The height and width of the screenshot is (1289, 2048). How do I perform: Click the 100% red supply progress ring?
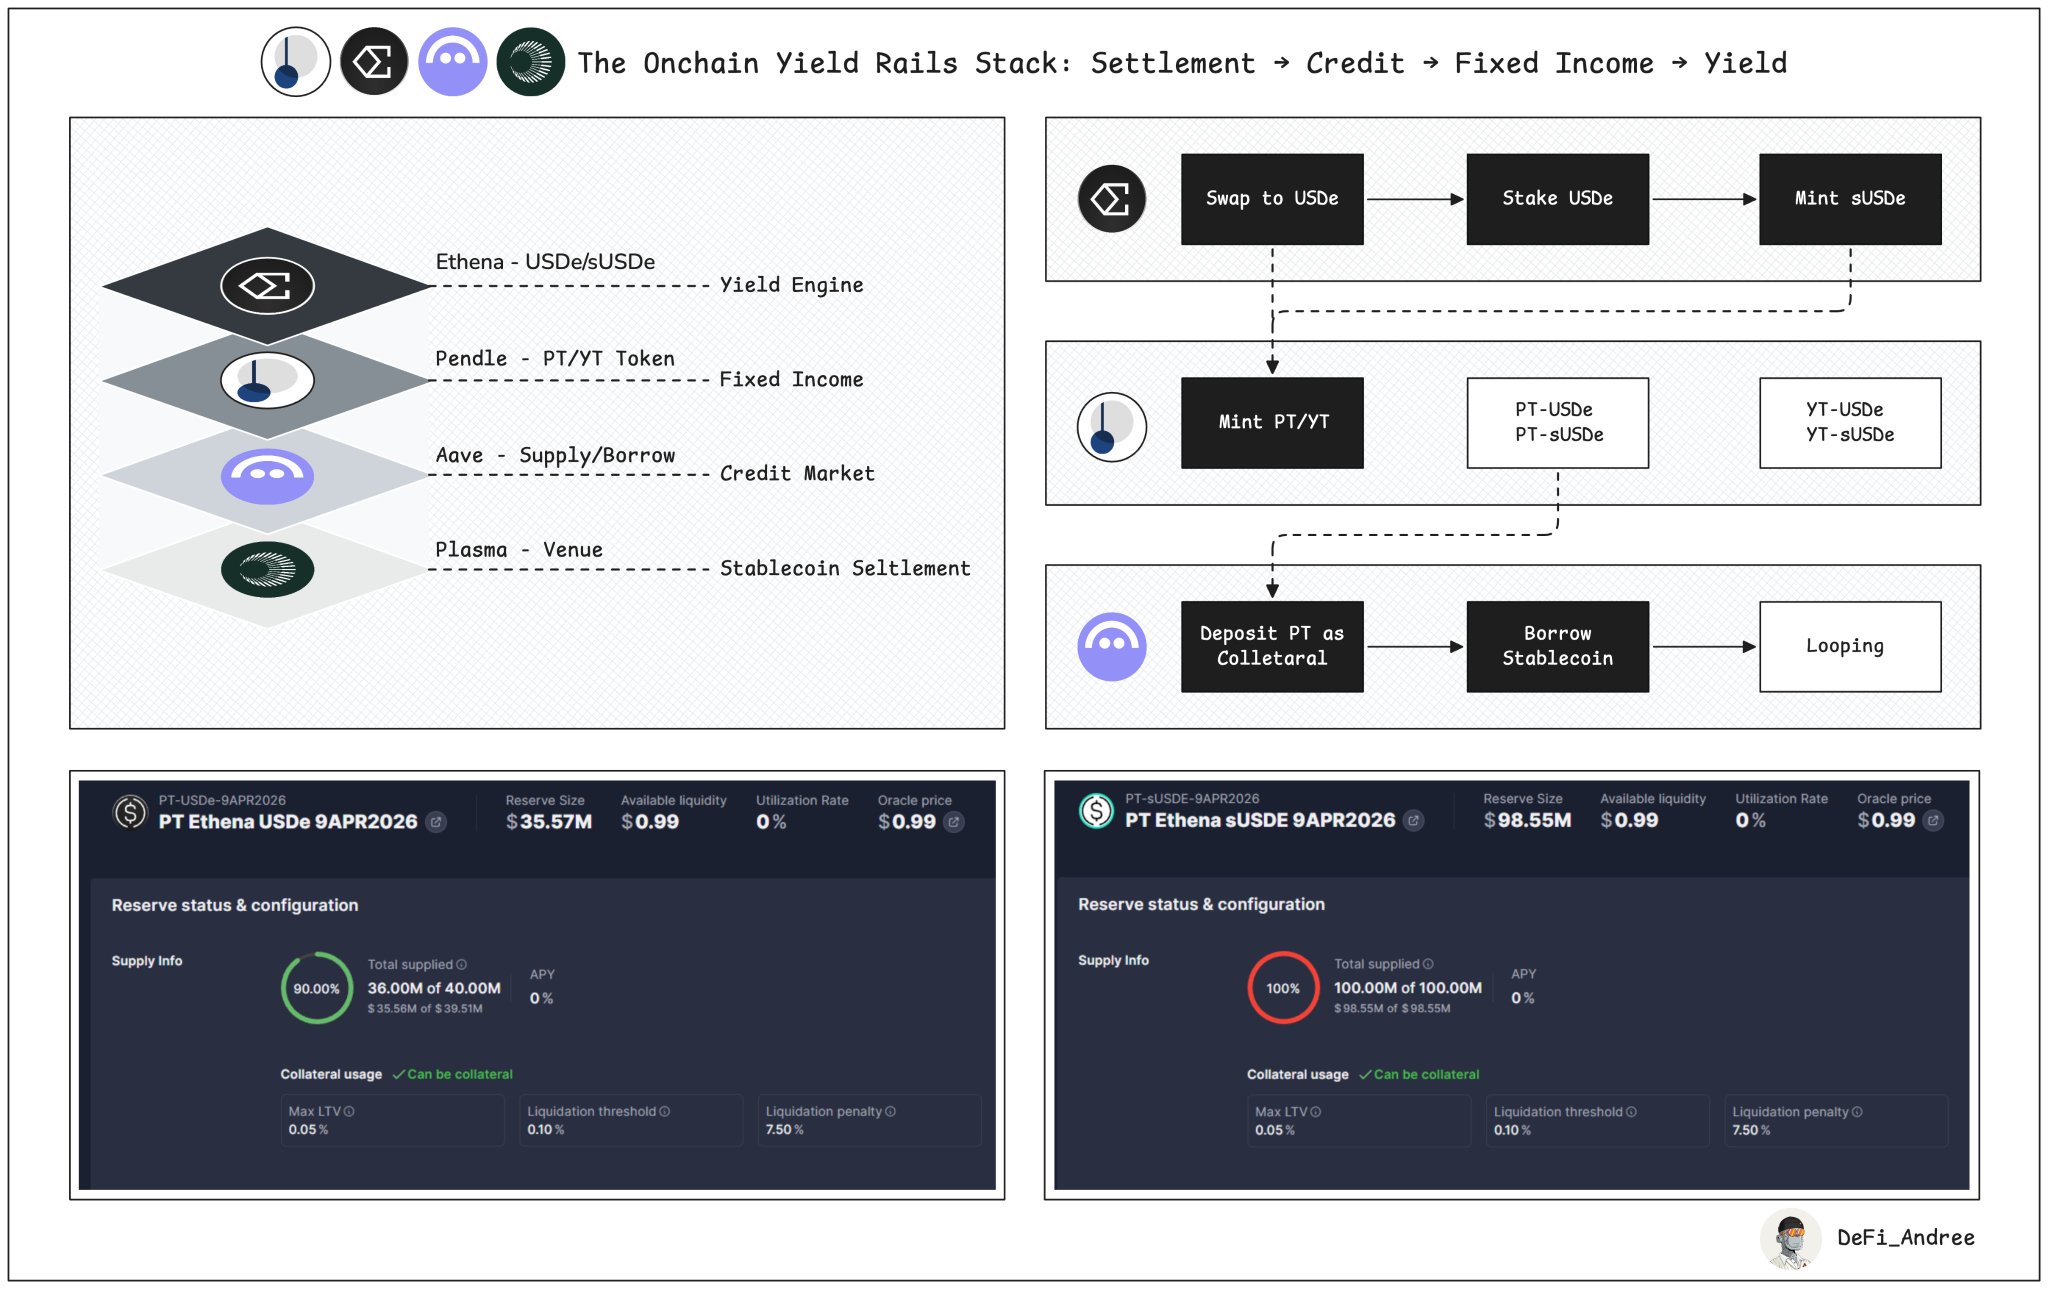tap(1283, 988)
